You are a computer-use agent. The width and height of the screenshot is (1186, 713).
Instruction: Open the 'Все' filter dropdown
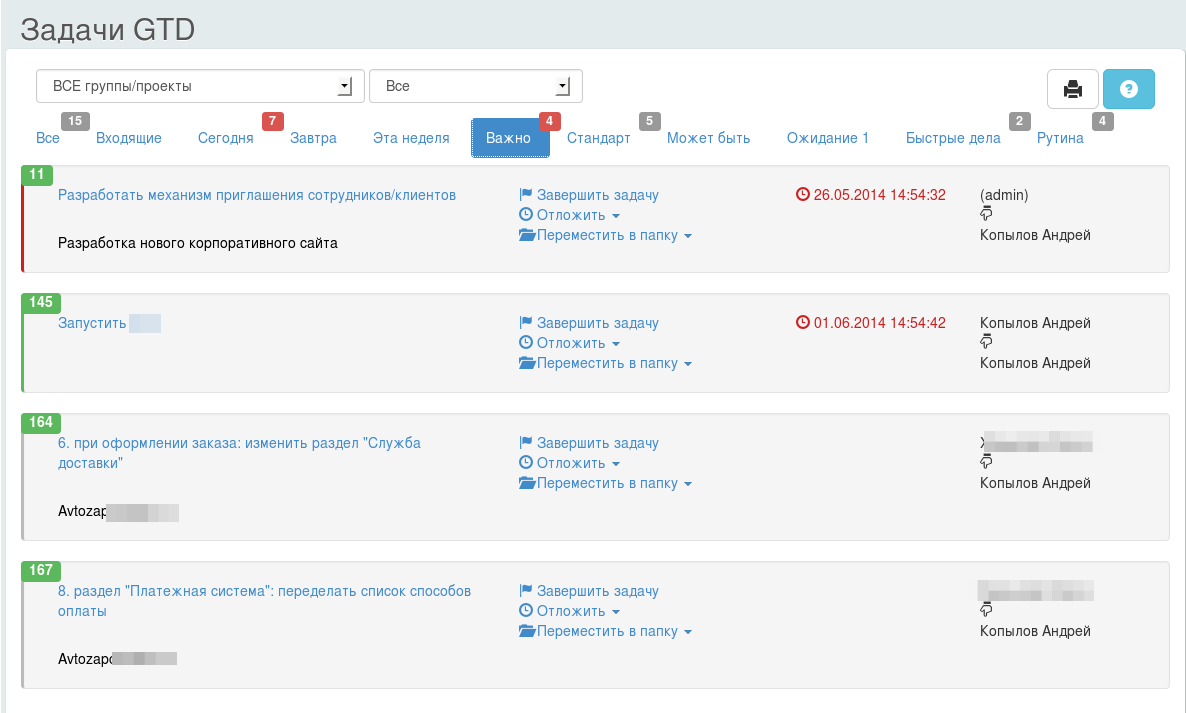pos(475,87)
